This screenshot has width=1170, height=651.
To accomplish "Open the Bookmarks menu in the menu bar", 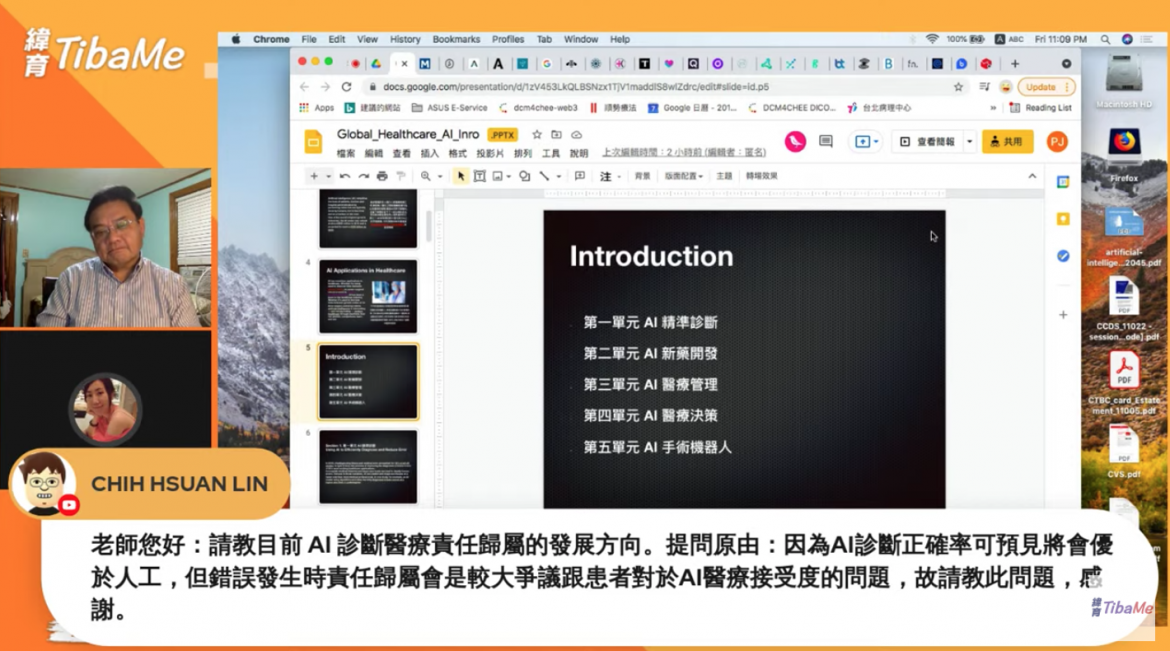I will (456, 39).
